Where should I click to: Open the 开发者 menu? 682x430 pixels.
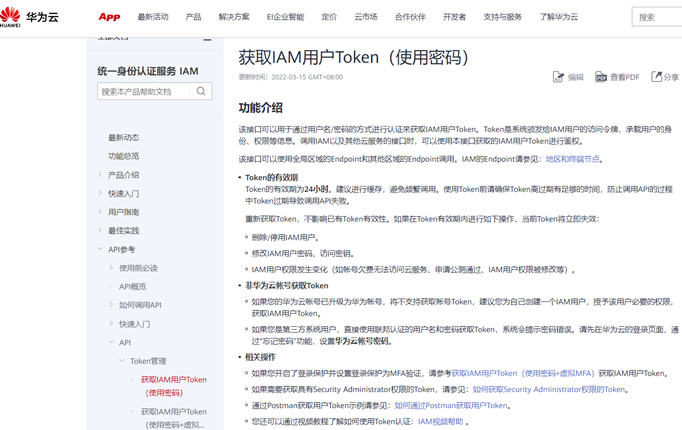[x=455, y=17]
